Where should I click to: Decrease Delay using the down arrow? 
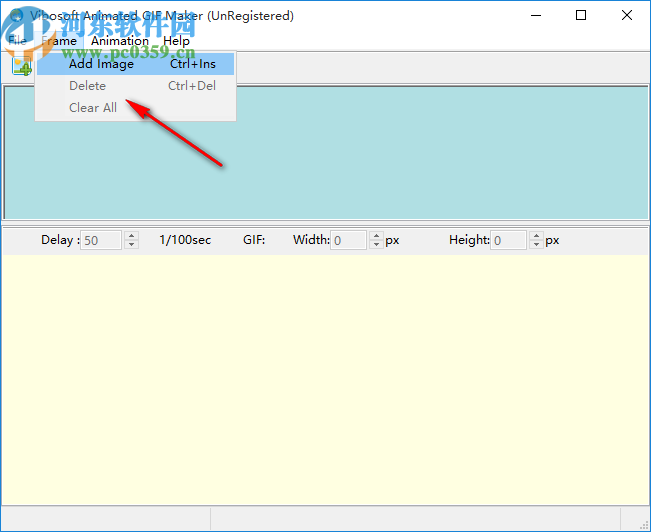pos(132,245)
